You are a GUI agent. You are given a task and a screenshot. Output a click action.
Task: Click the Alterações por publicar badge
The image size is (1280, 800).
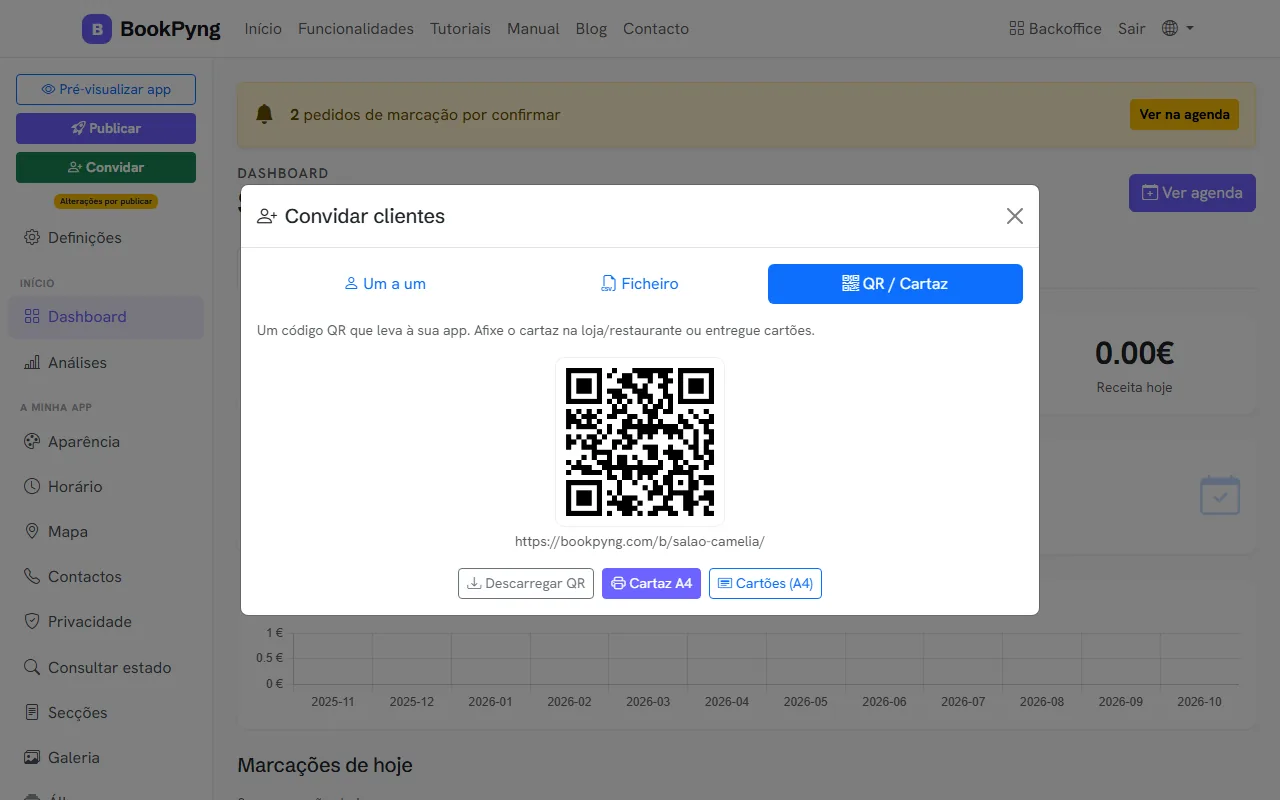106,201
